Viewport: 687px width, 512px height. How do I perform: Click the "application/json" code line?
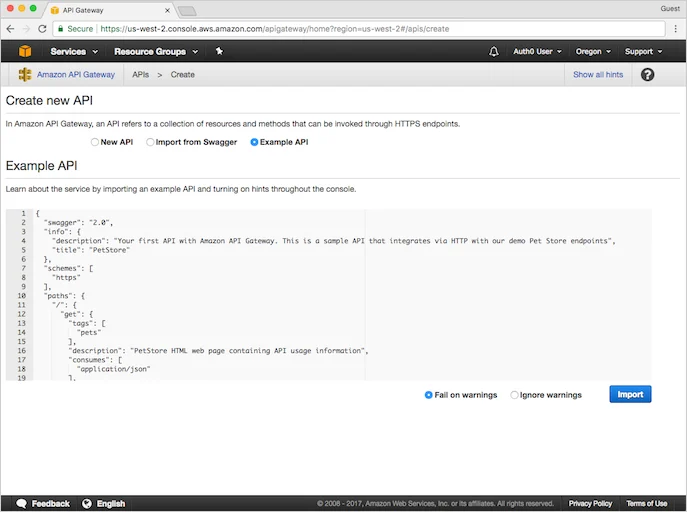pyautogui.click(x=113, y=369)
